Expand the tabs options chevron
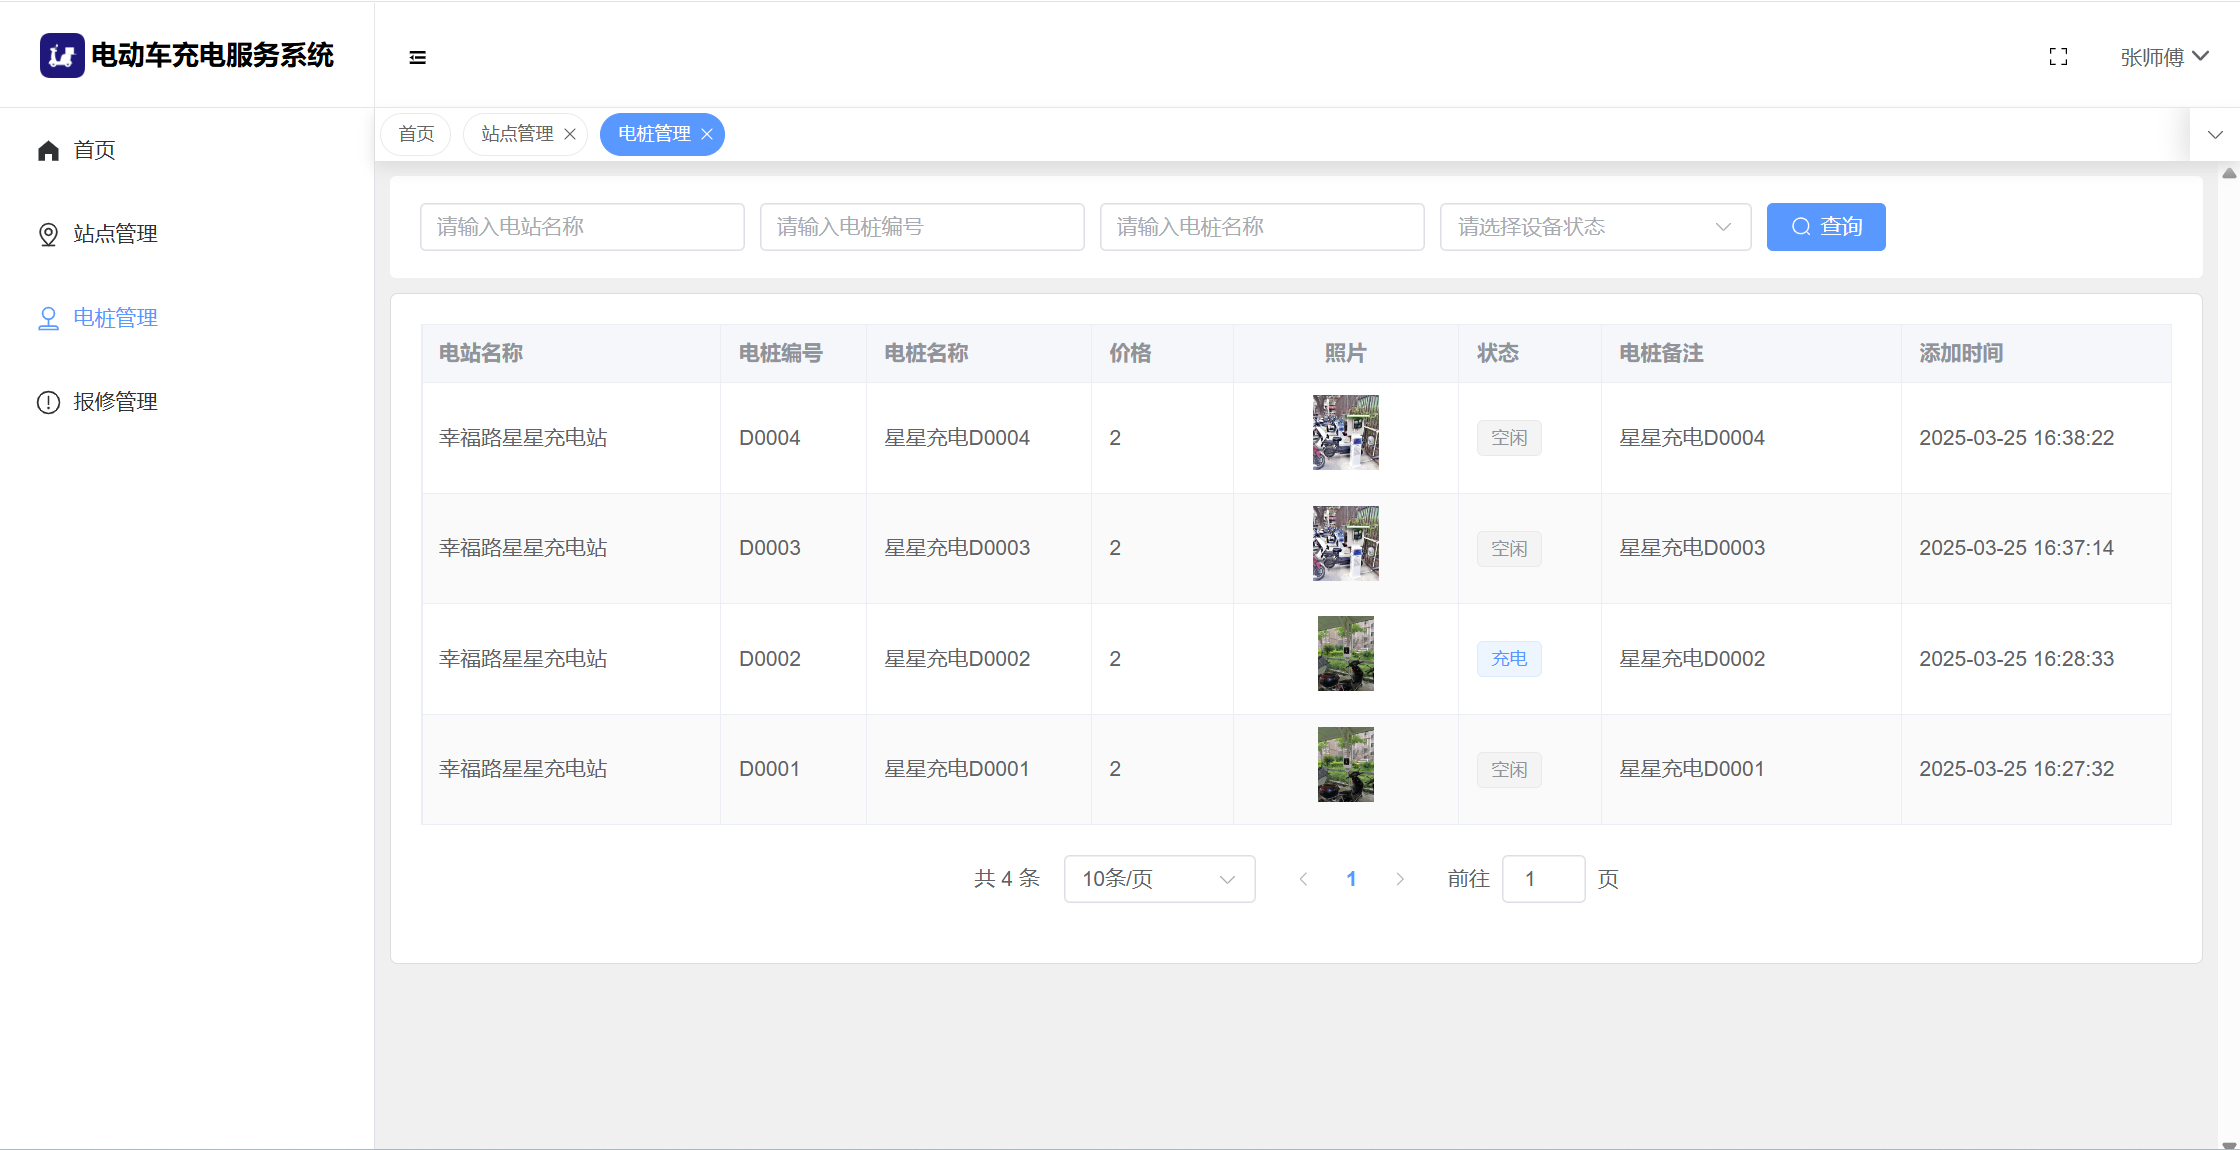Image resolution: width=2240 pixels, height=1150 pixels. pos(2215,134)
